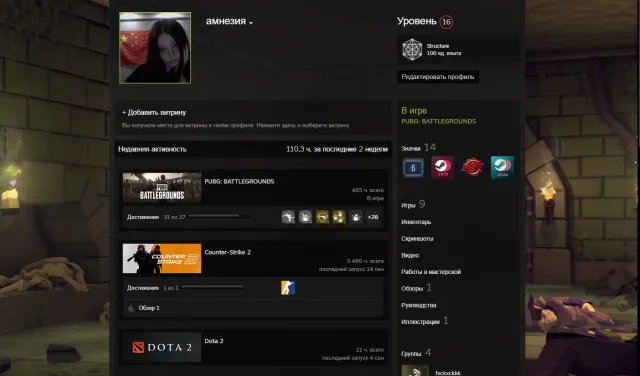Open PUBG Достижения 31 из 37 label

pyautogui.click(x=156, y=217)
